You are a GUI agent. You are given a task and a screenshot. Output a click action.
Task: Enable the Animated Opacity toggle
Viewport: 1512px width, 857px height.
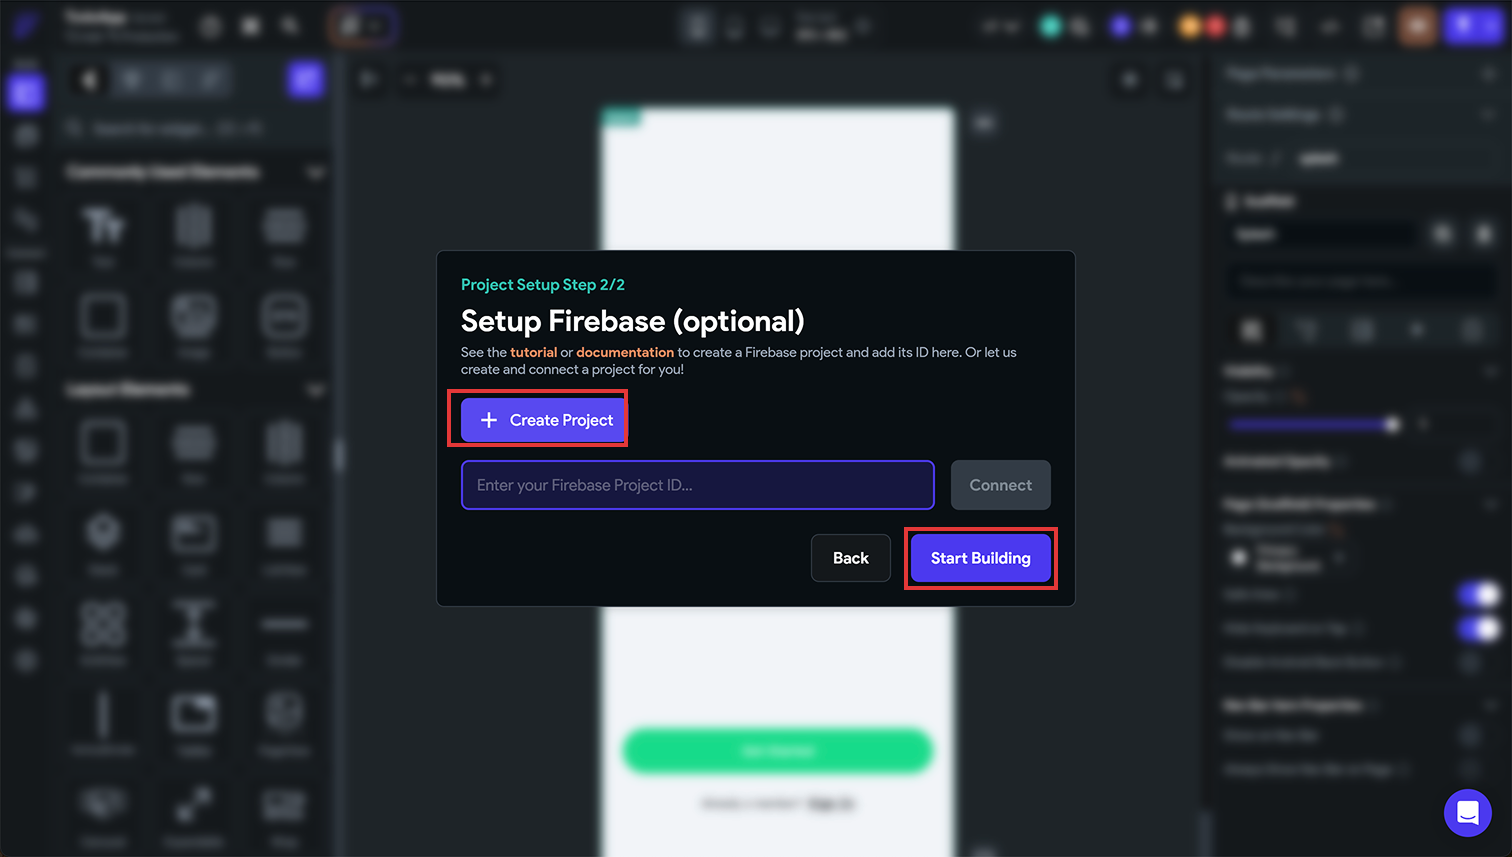tap(1470, 461)
